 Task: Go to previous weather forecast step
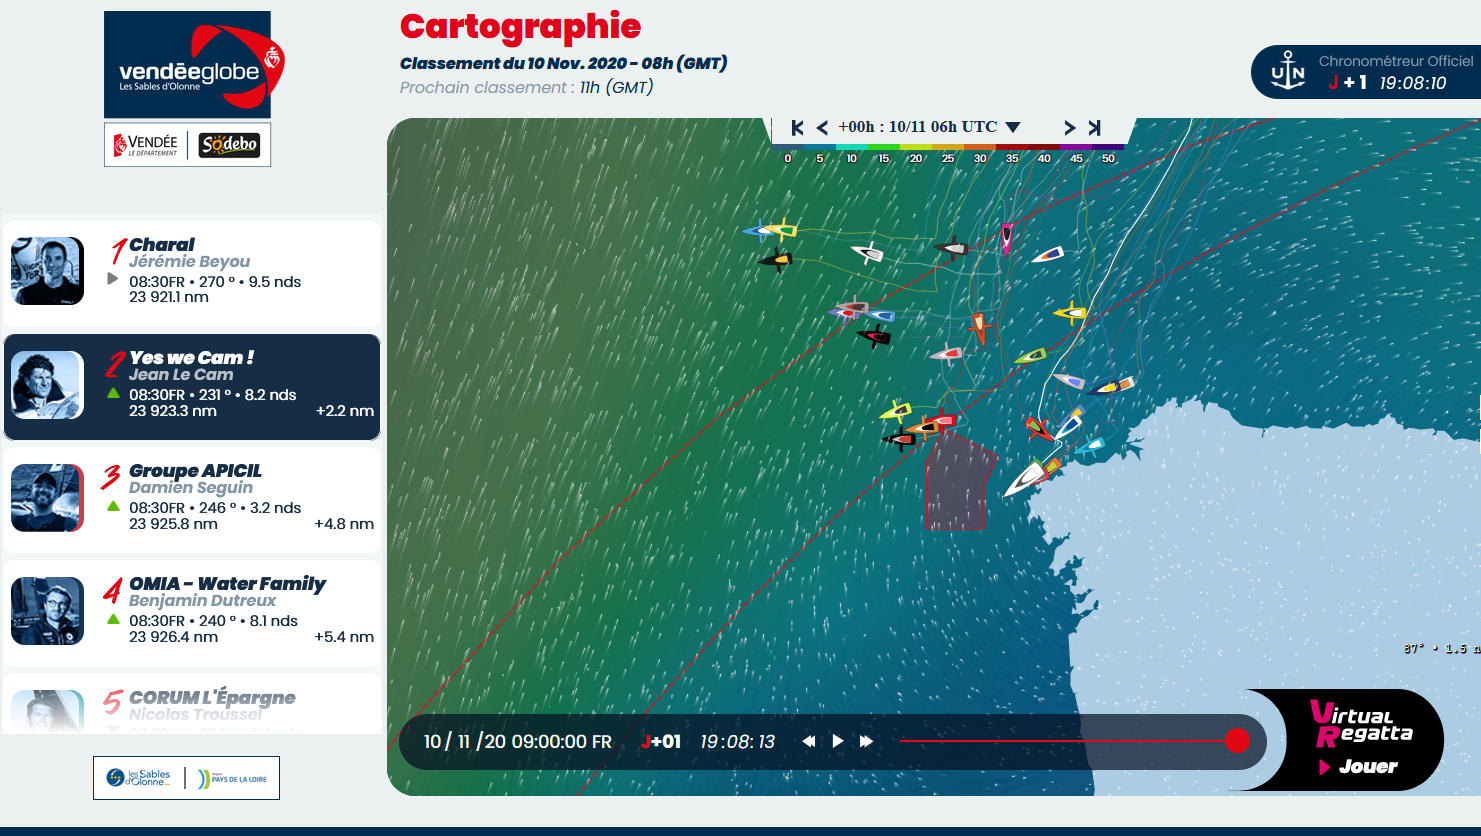pos(822,127)
